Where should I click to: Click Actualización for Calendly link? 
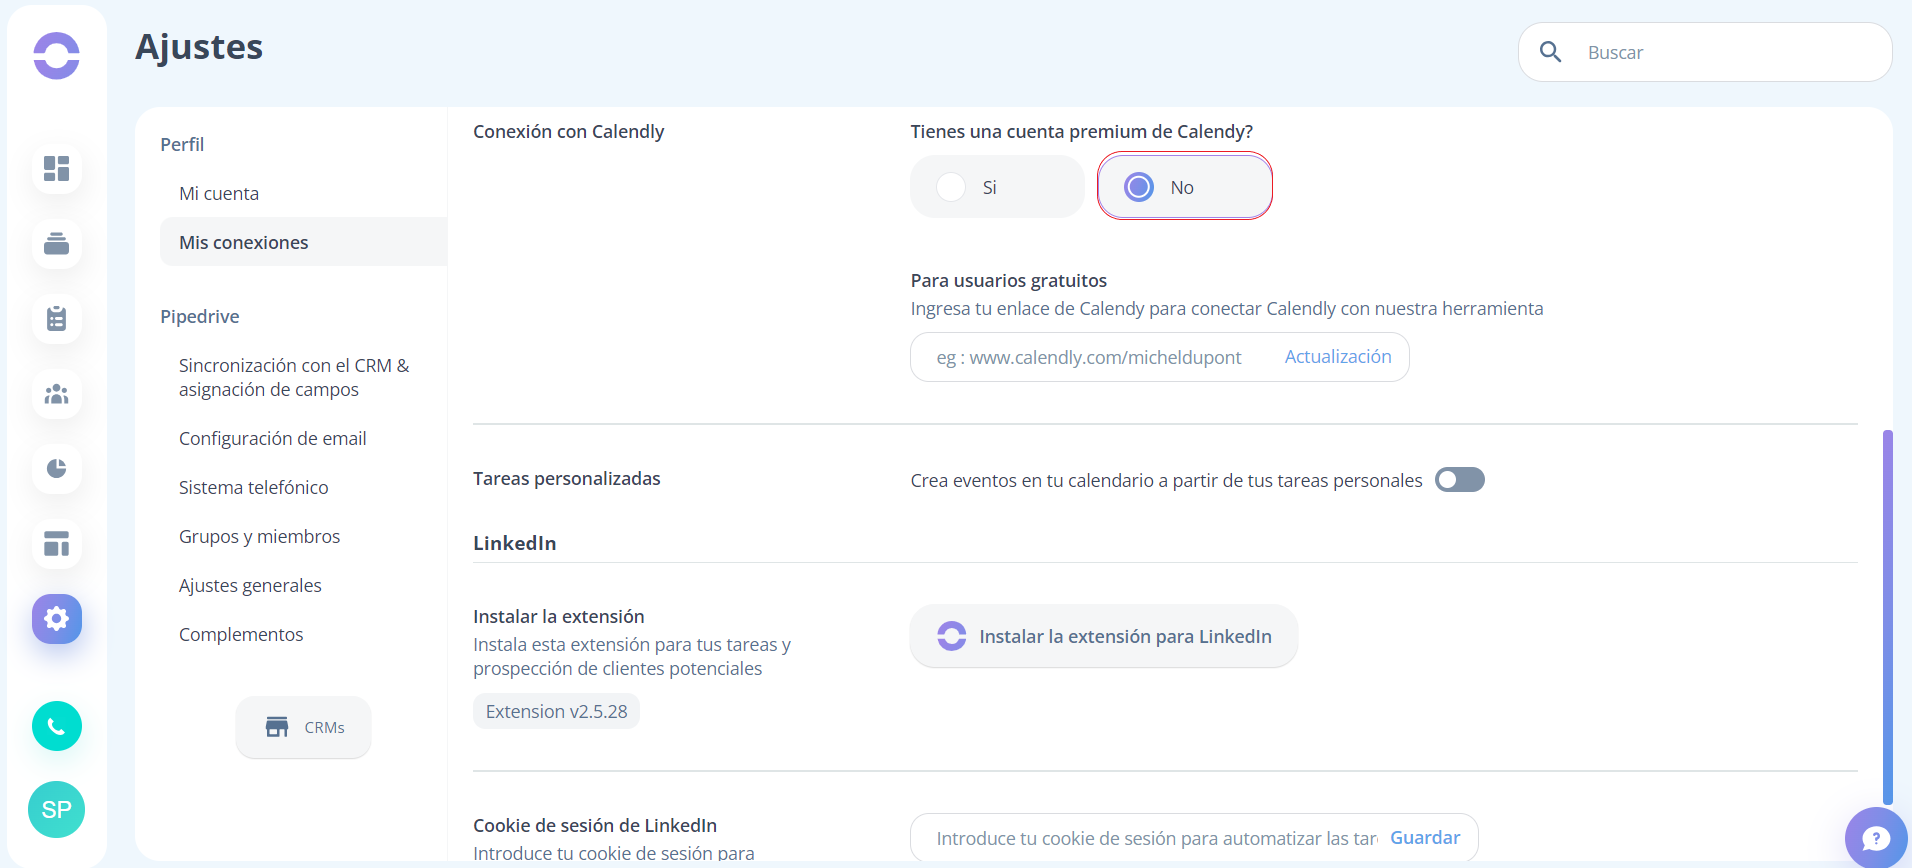coord(1338,357)
